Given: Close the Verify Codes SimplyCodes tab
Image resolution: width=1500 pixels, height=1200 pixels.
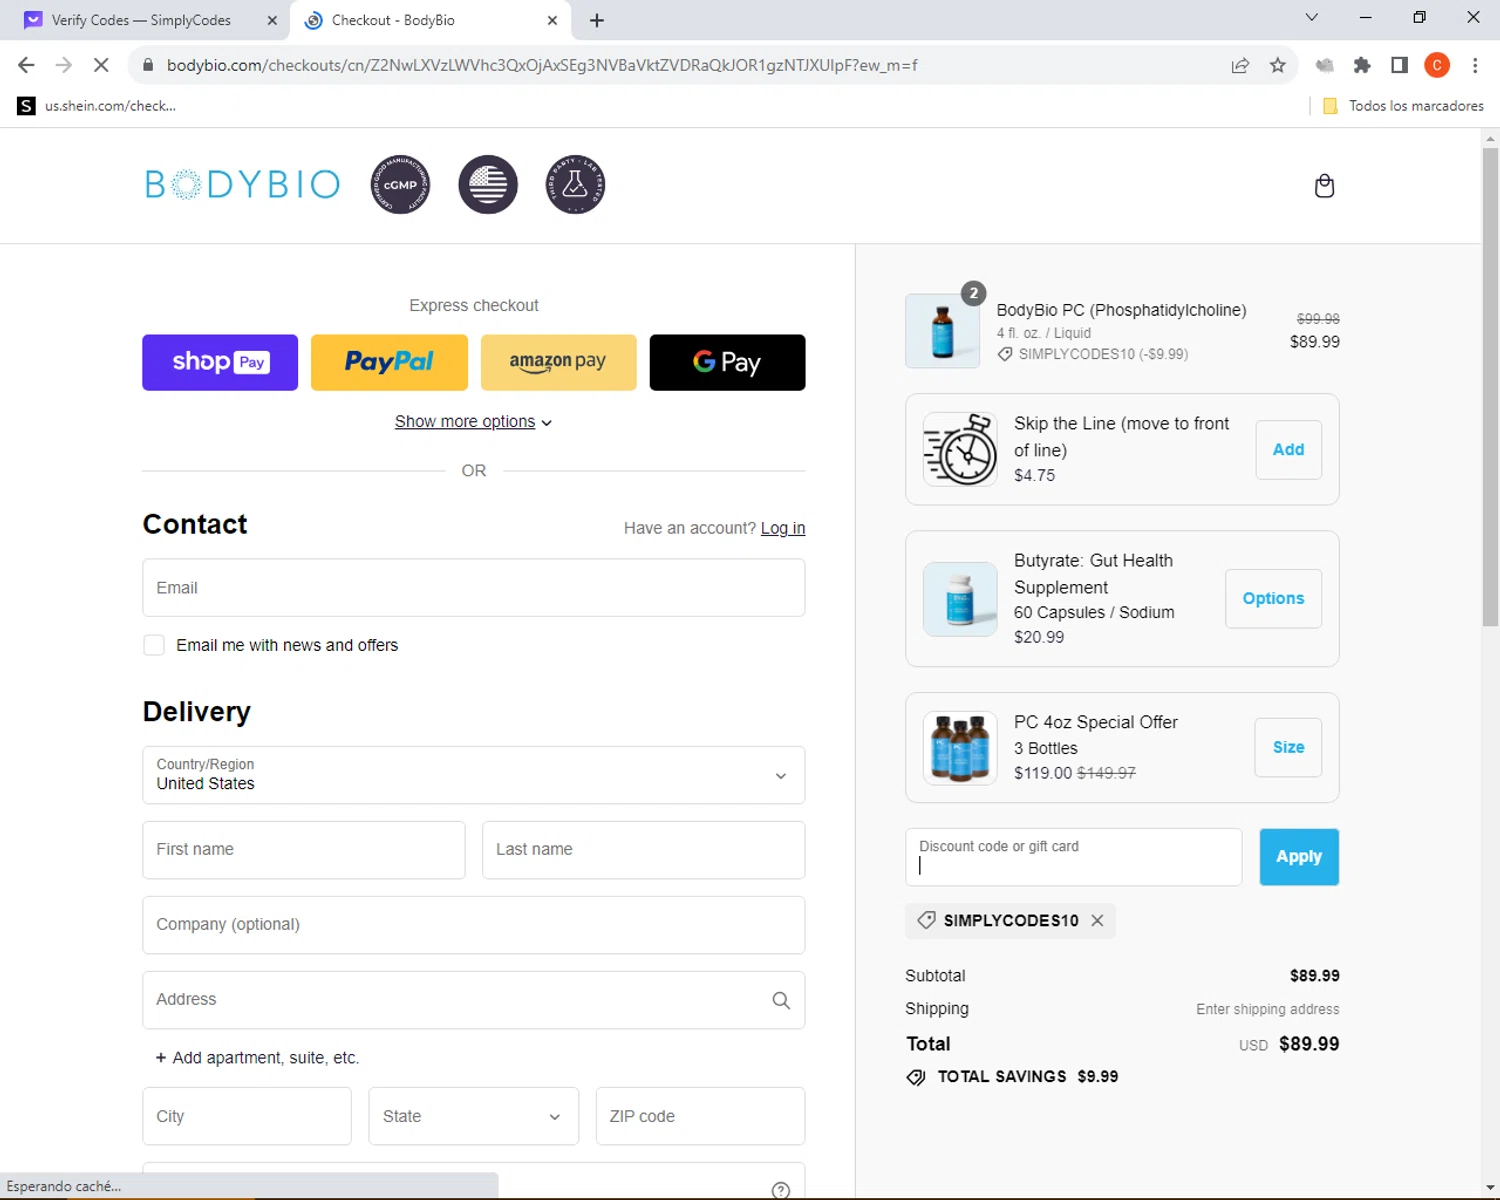Looking at the screenshot, I should point(272,20).
